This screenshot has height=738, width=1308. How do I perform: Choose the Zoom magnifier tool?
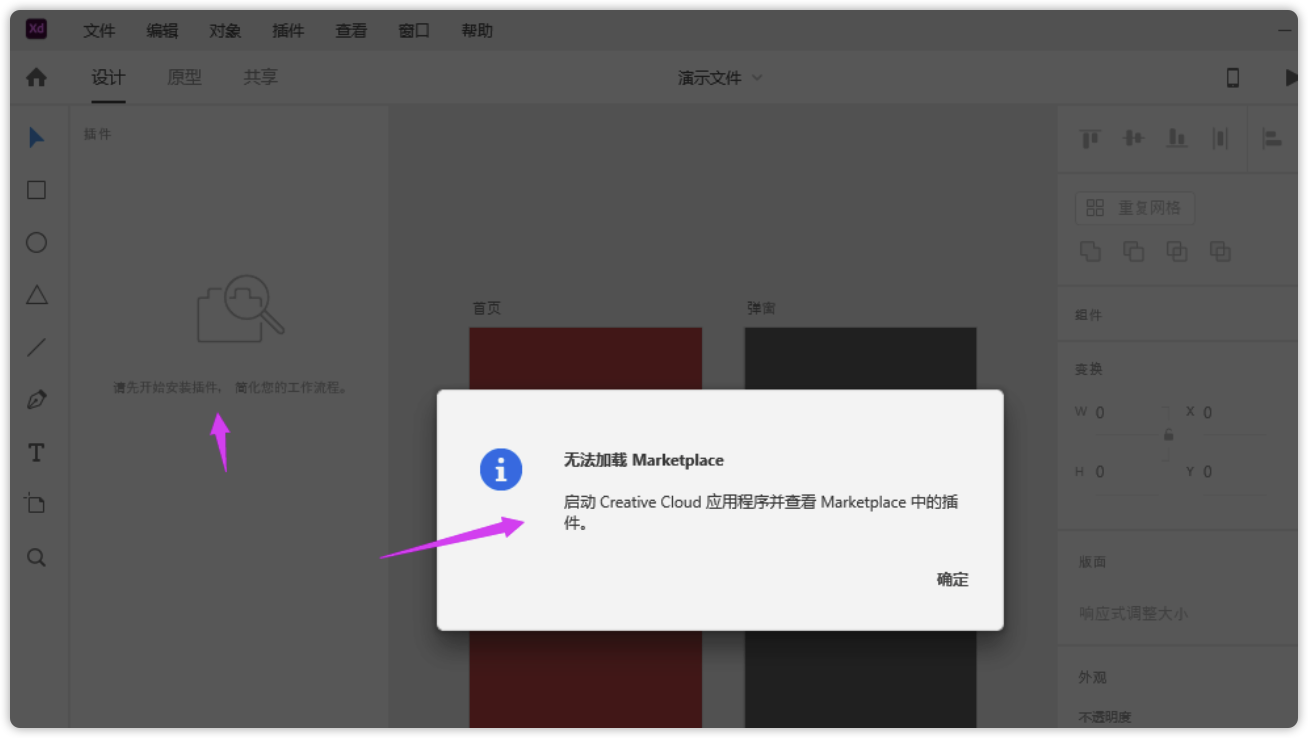point(36,558)
